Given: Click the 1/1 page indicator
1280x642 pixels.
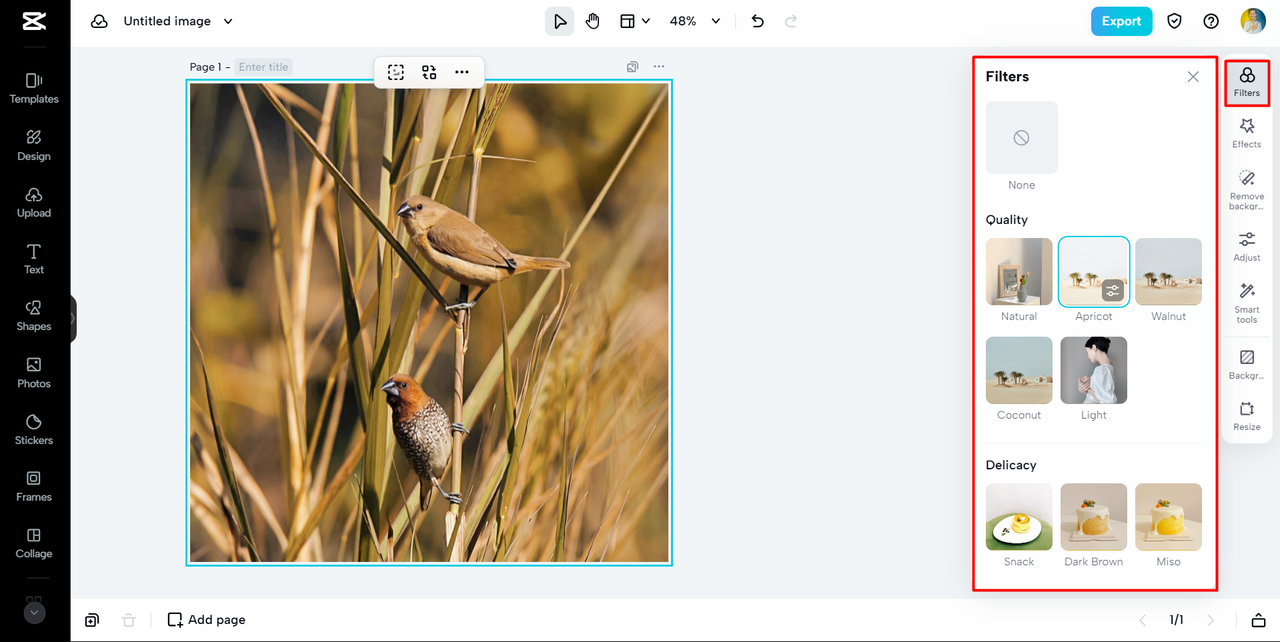Looking at the screenshot, I should tap(1177, 620).
